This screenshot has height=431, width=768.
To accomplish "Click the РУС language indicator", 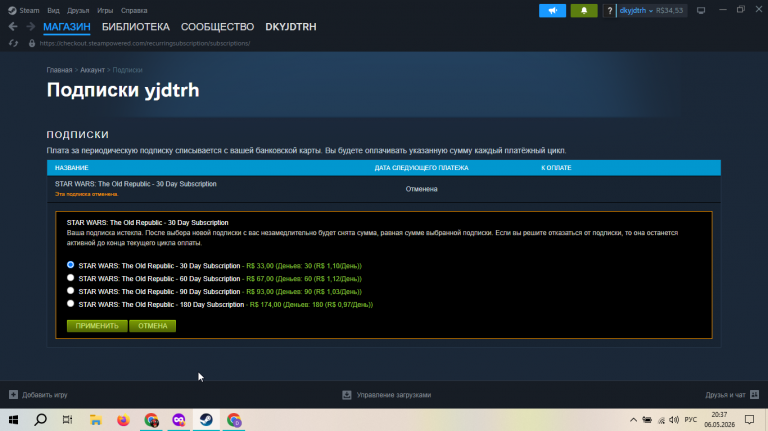I will coord(691,420).
